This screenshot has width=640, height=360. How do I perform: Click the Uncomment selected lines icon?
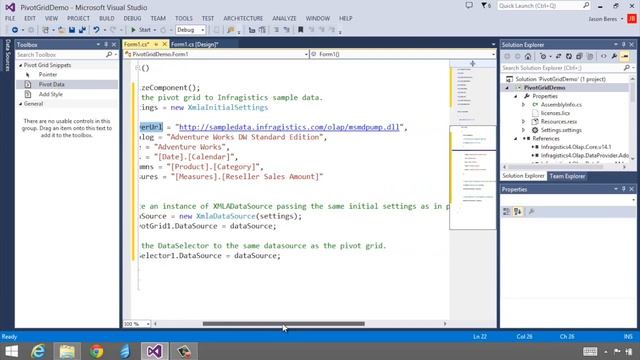(x=287, y=30)
